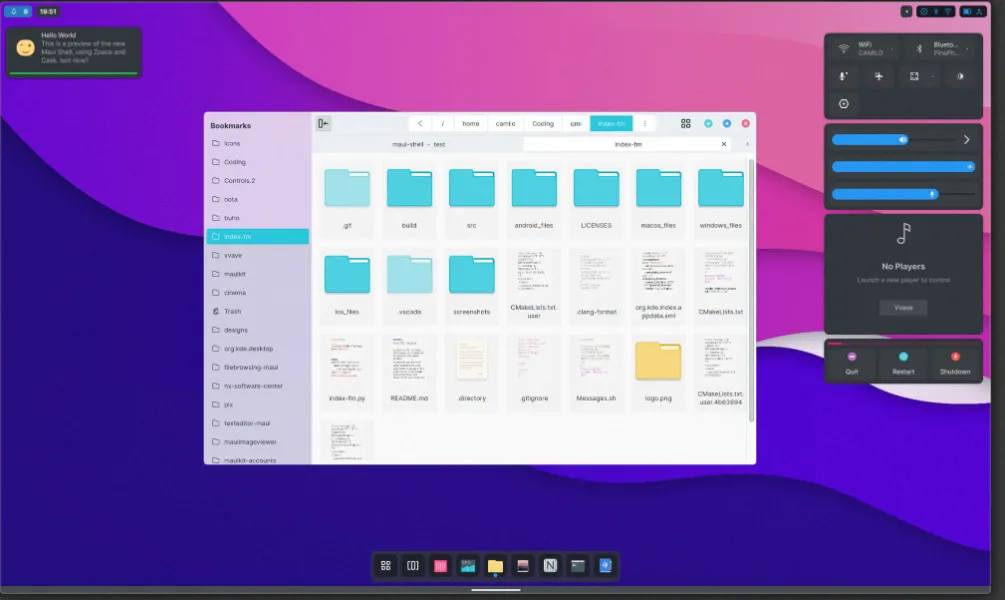Open the nota bookmark
Viewport: 1005px width, 600px height.
click(x=258, y=199)
